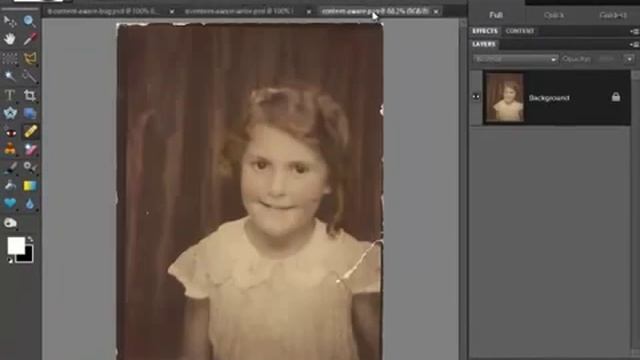Swap foreground and background colors
The height and width of the screenshot is (360, 640).
coord(30,239)
